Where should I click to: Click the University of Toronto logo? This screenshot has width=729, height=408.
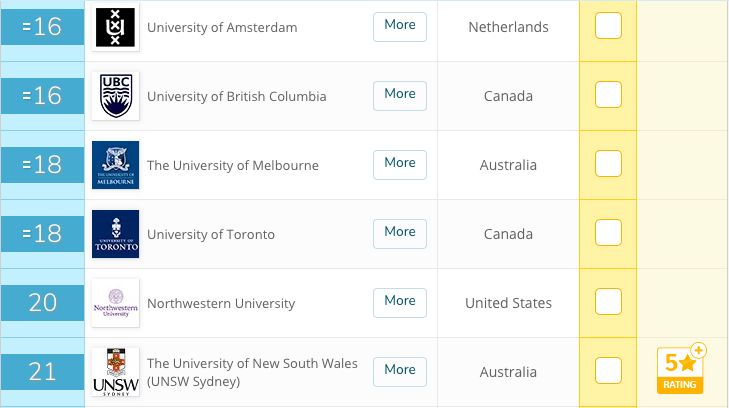pos(115,234)
